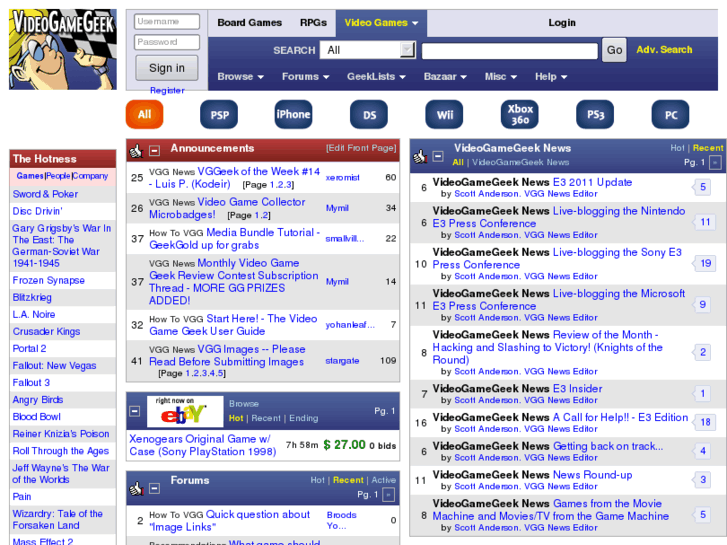Open the search category dropdown showing All
This screenshot has height=545, width=727.
click(x=367, y=50)
